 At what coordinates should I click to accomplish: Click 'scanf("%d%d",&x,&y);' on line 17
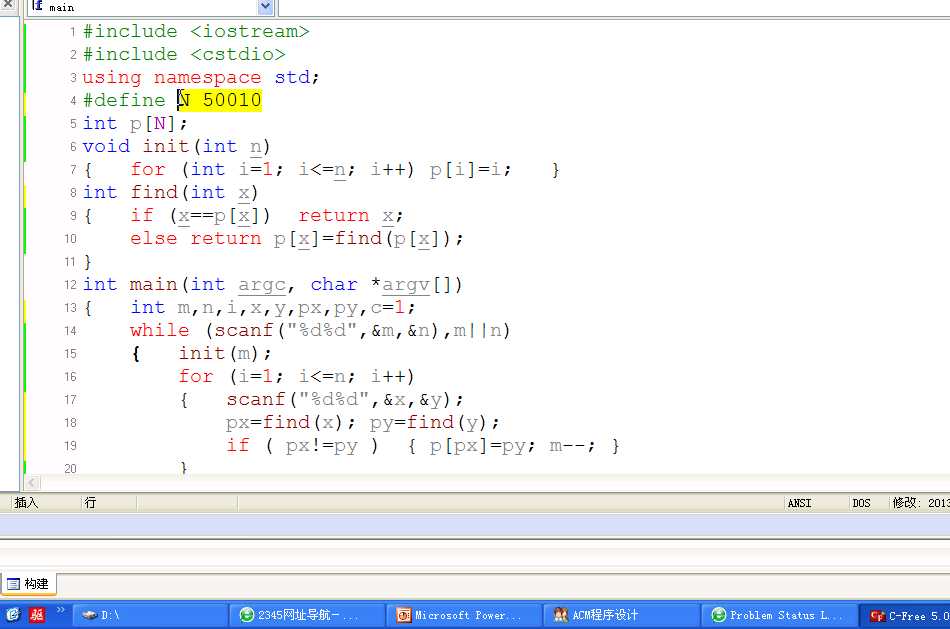click(x=345, y=399)
